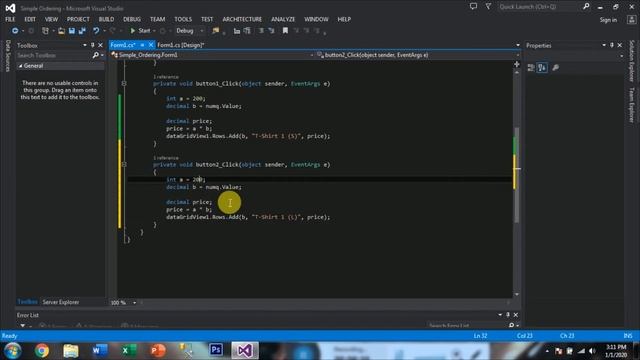640x360 pixels.
Task: Click the Undo arrow icon
Action: point(96,31)
